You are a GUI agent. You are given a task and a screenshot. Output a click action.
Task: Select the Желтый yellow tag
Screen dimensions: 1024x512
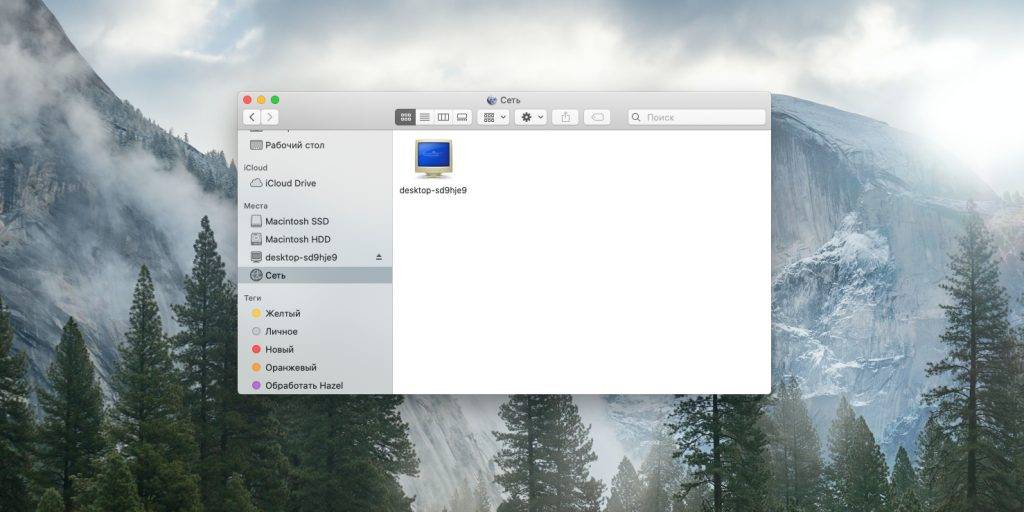pyautogui.click(x=282, y=313)
